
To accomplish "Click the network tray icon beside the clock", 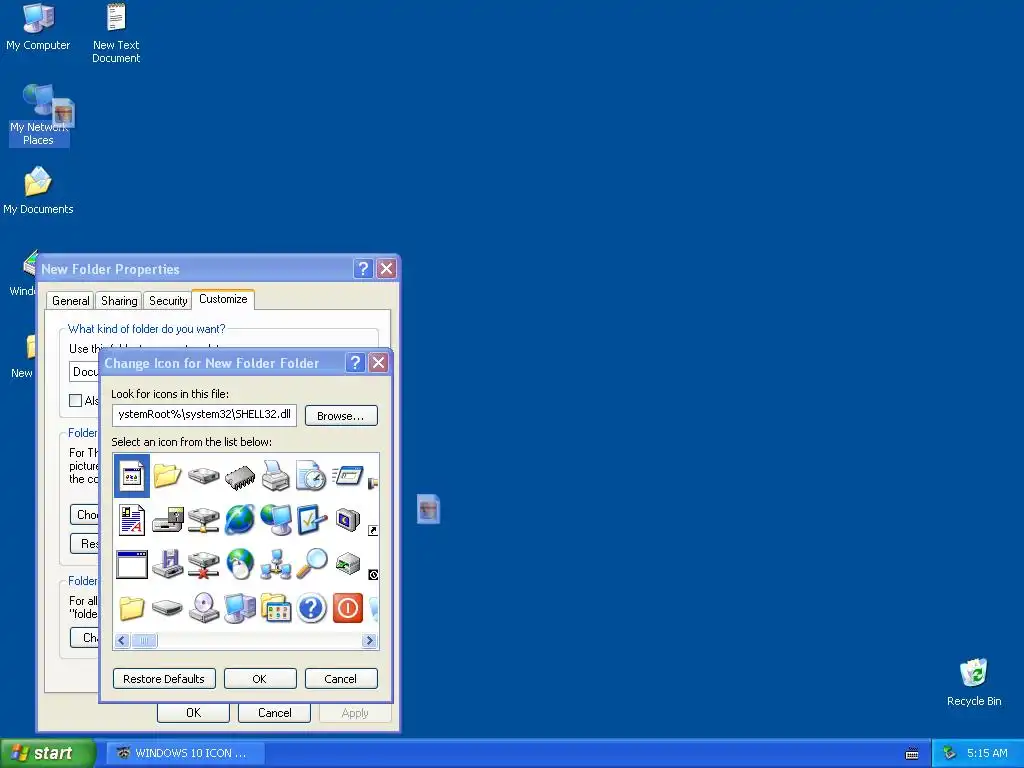I will pos(950,753).
